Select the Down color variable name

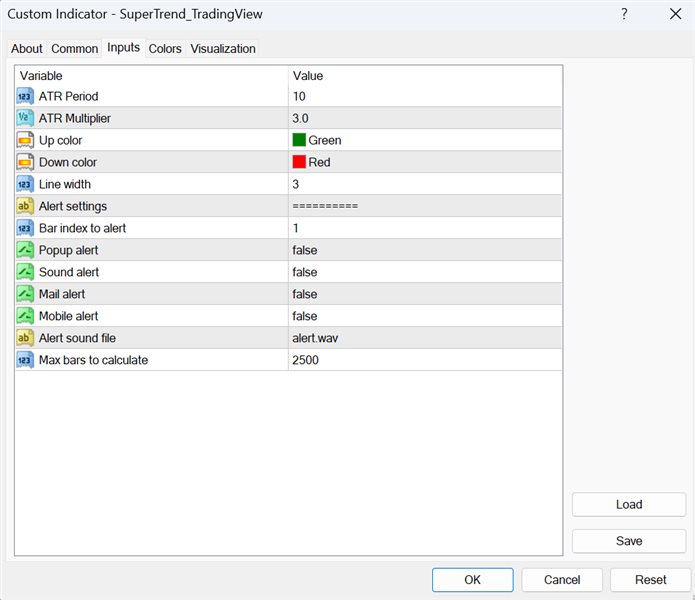(x=68, y=162)
